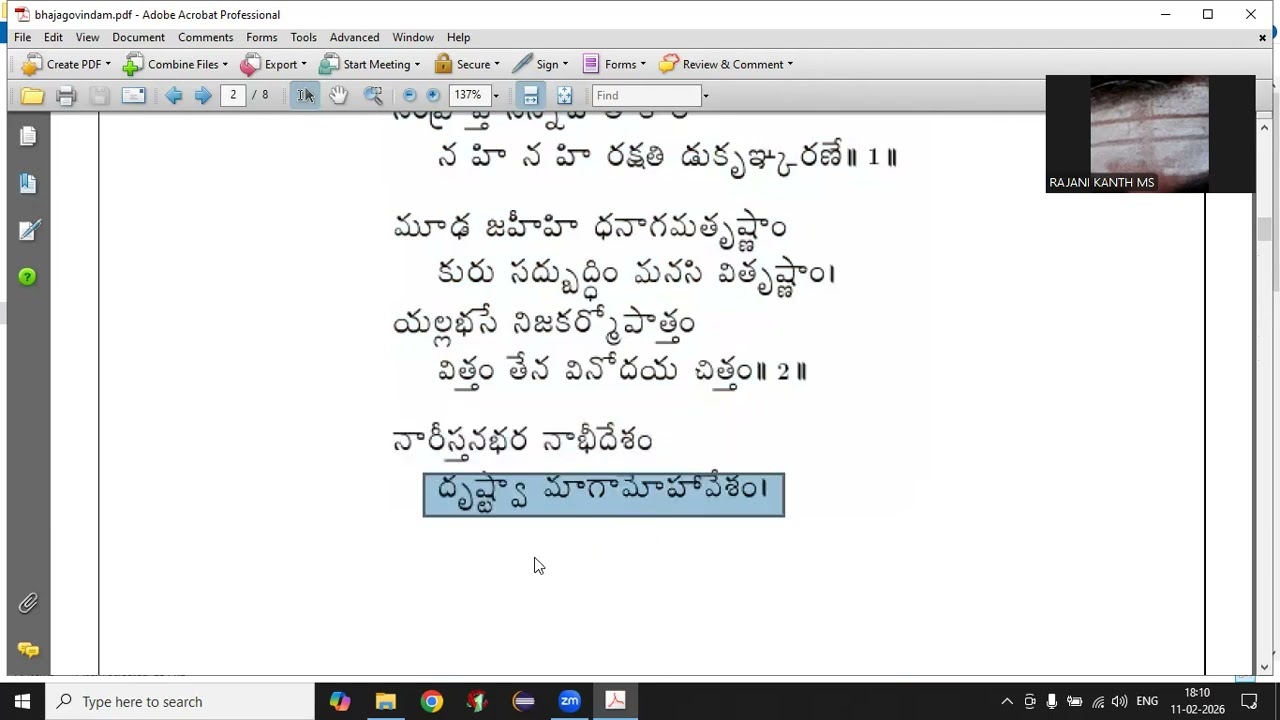The image size is (1280, 720).
Task: Toggle the fit-one-full-page view icon
Action: 565,95
